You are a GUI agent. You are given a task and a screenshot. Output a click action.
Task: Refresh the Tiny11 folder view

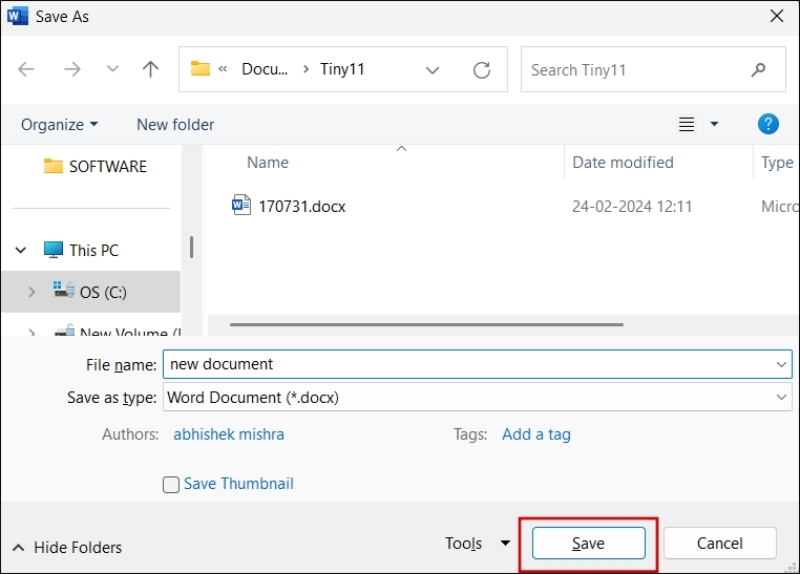[x=482, y=70]
